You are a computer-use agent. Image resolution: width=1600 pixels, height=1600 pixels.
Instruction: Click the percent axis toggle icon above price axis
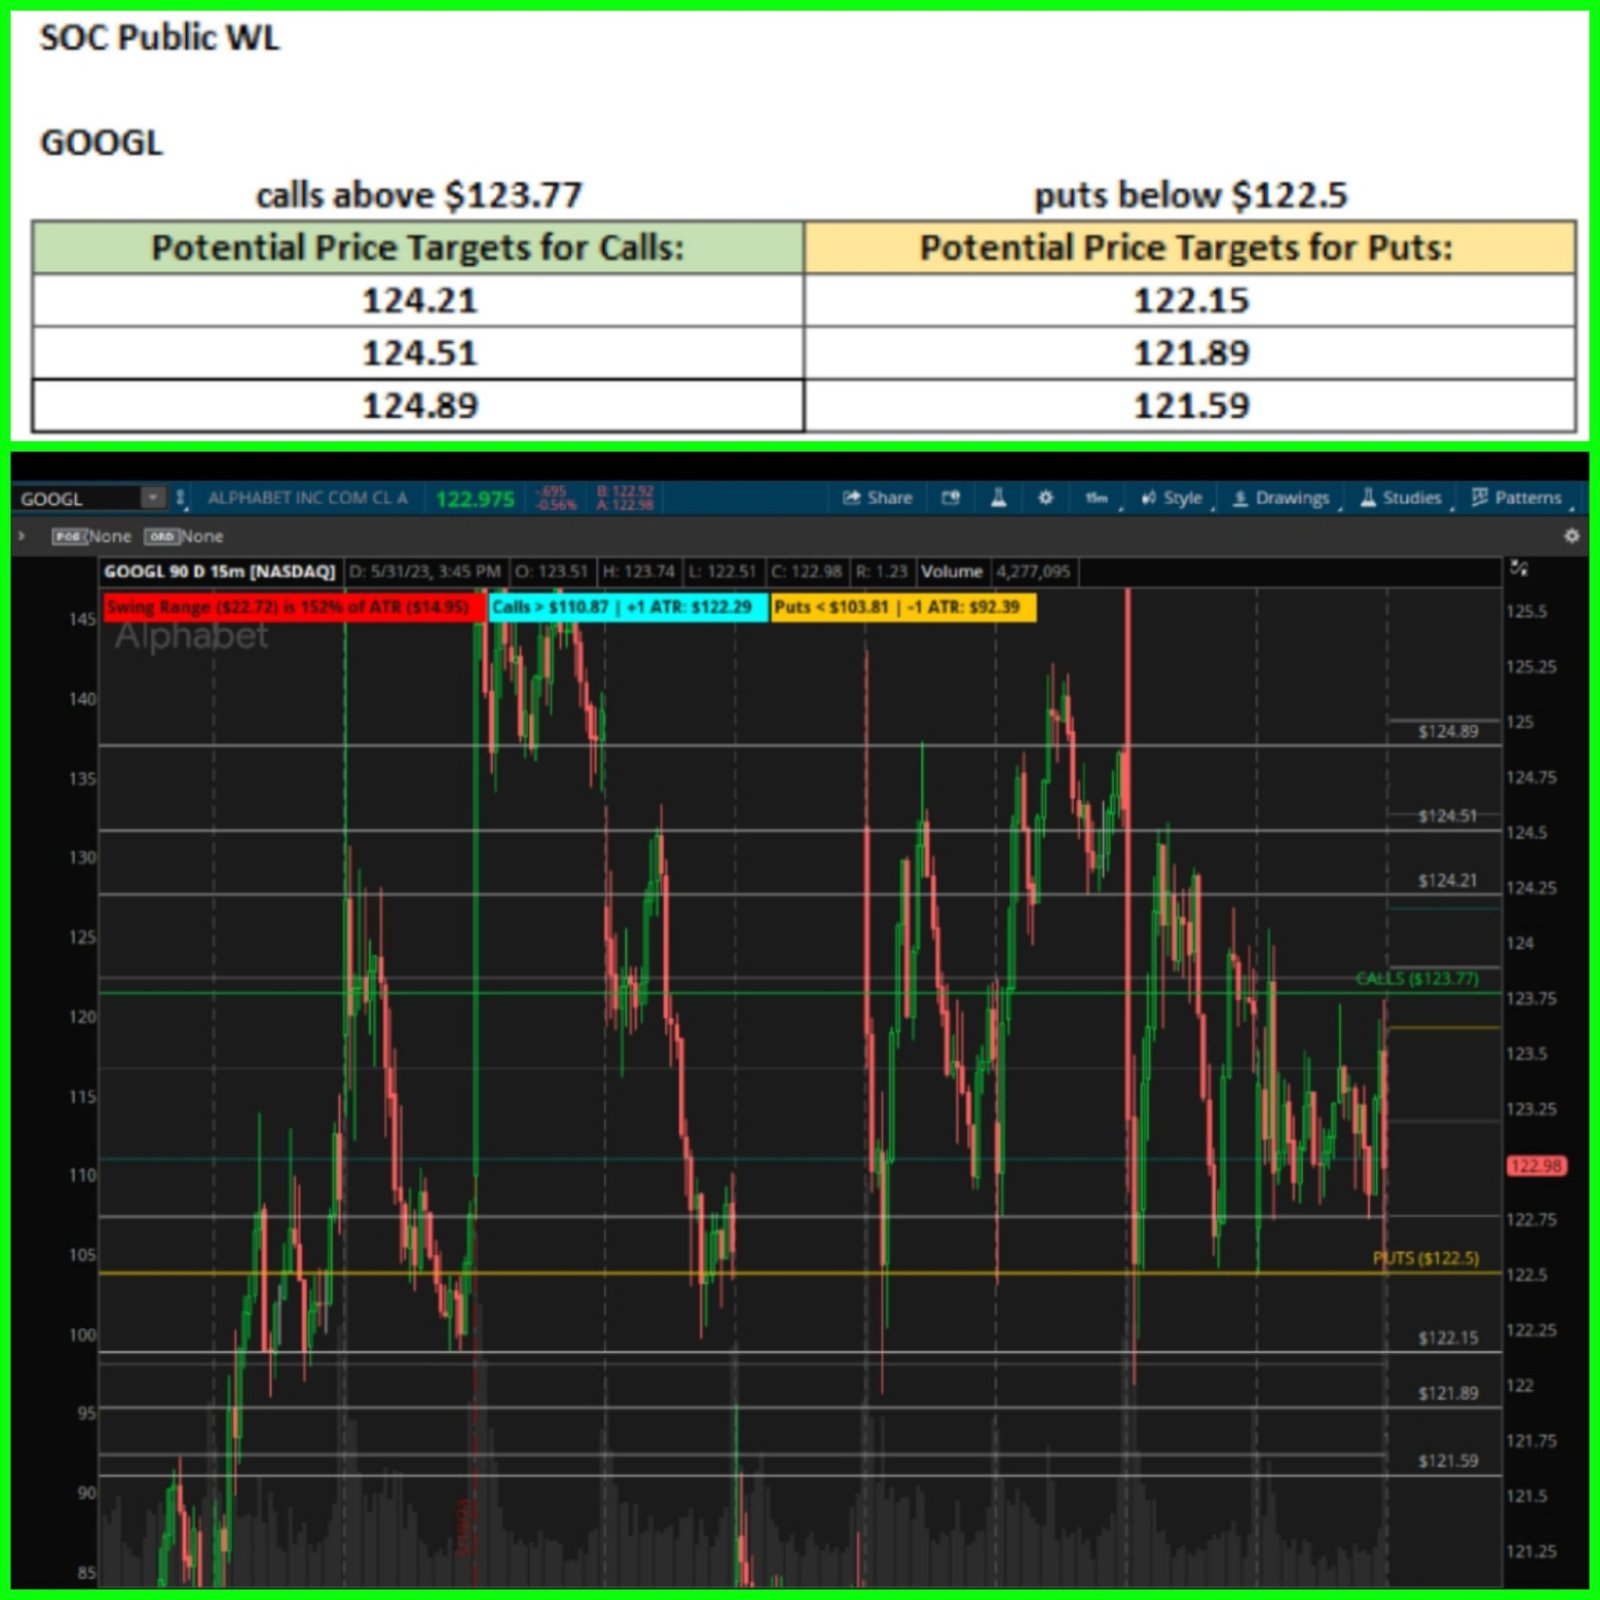1519,569
